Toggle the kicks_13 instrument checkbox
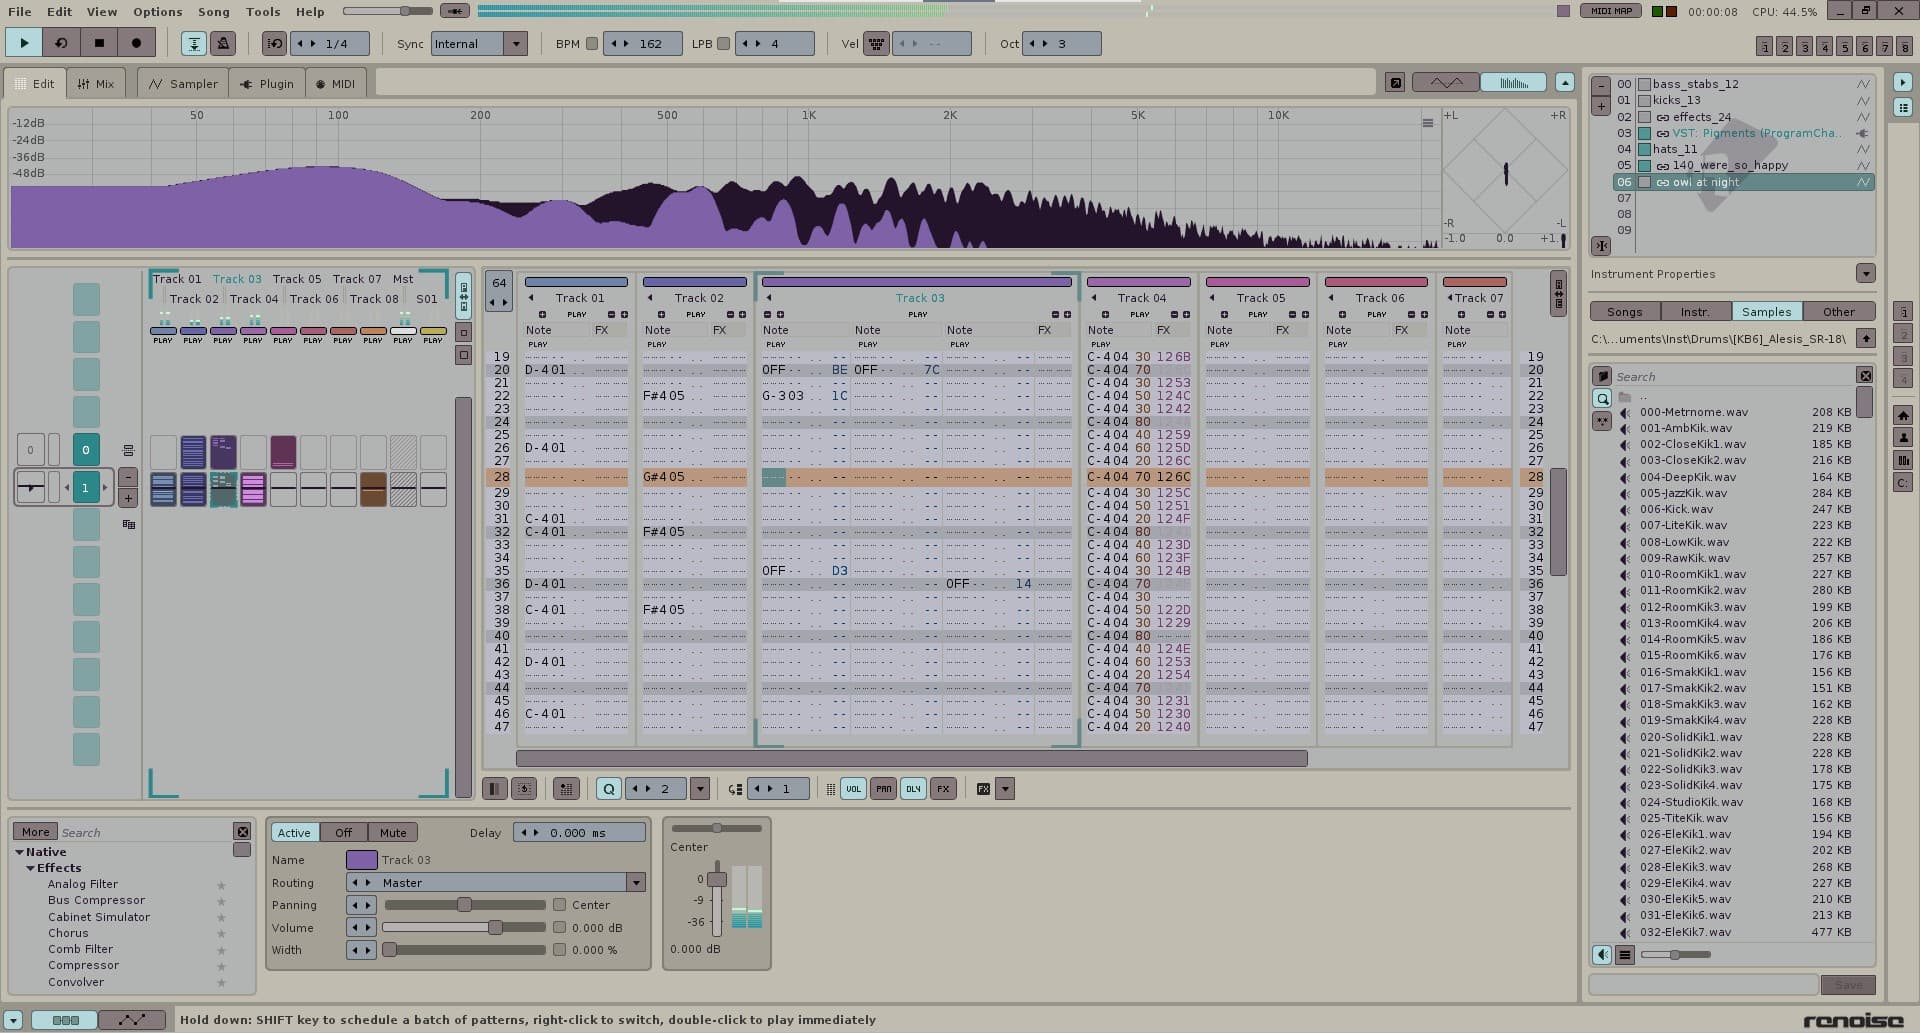 pos(1644,100)
